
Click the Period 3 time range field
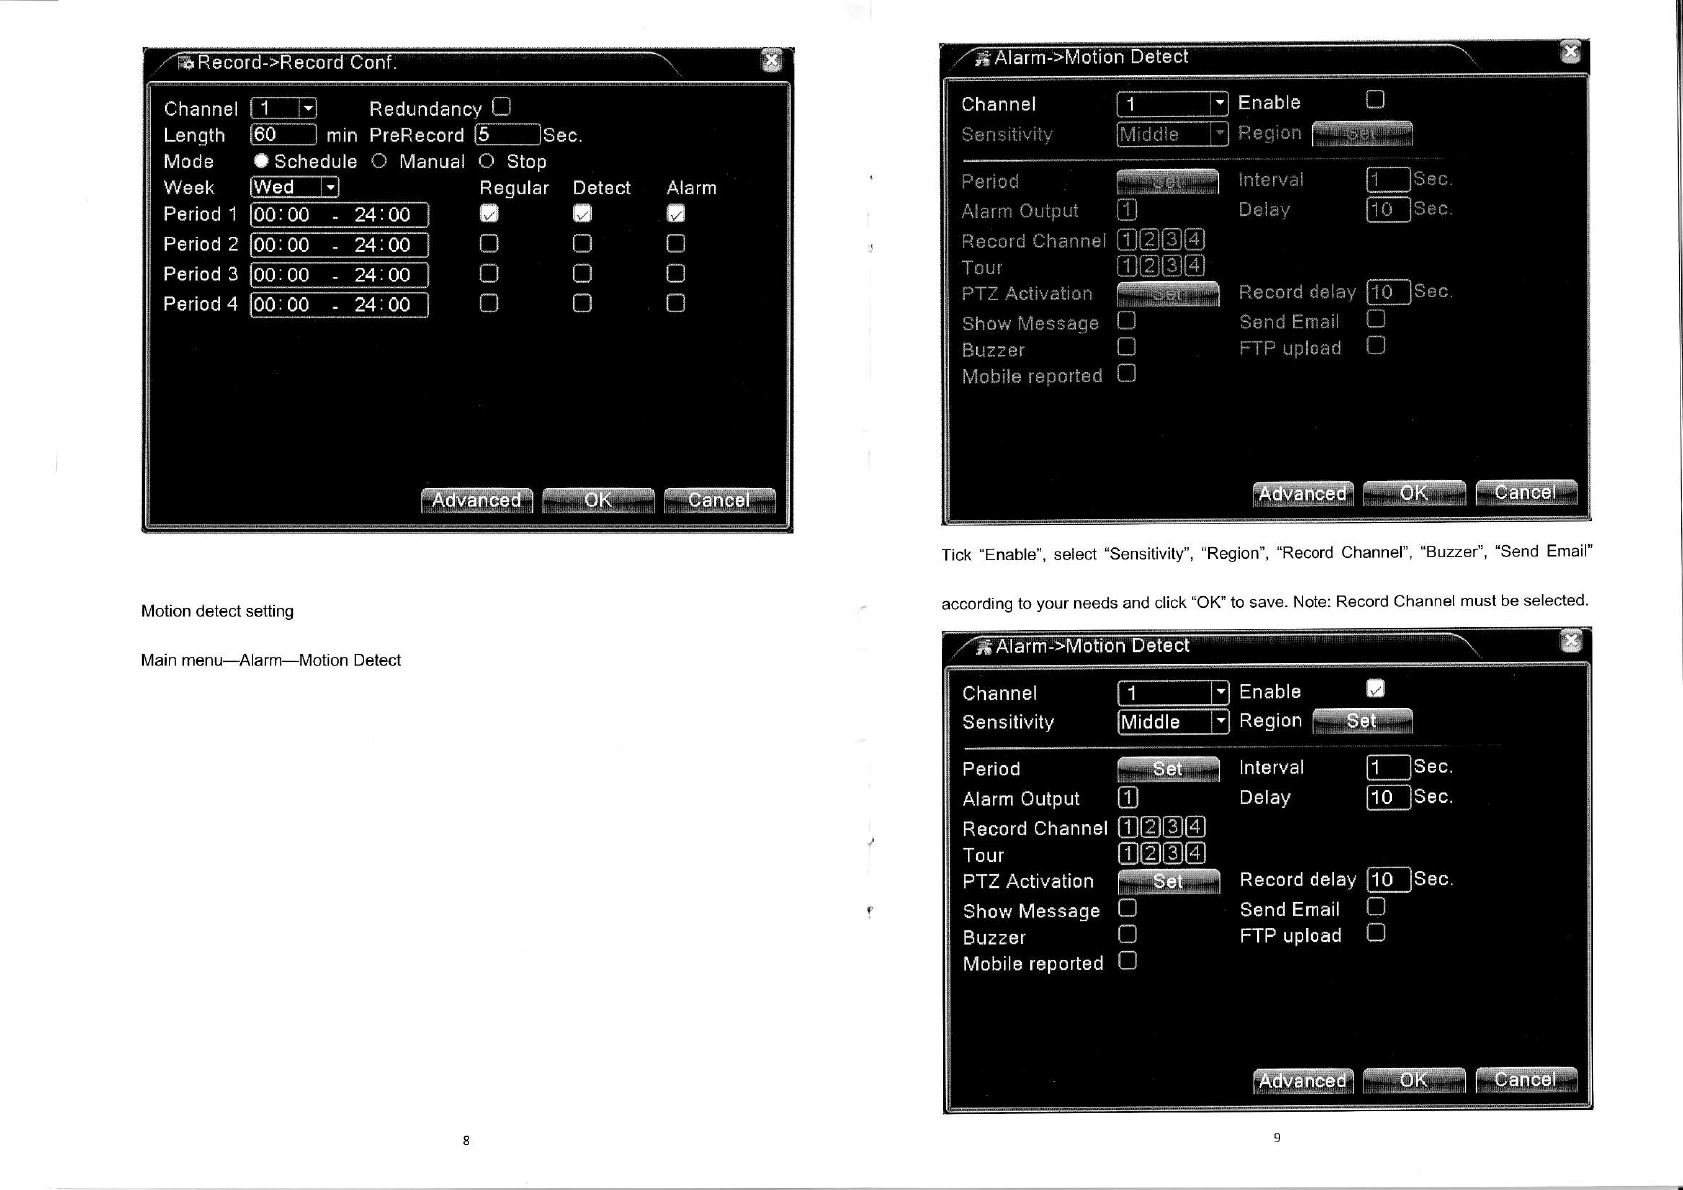339,275
